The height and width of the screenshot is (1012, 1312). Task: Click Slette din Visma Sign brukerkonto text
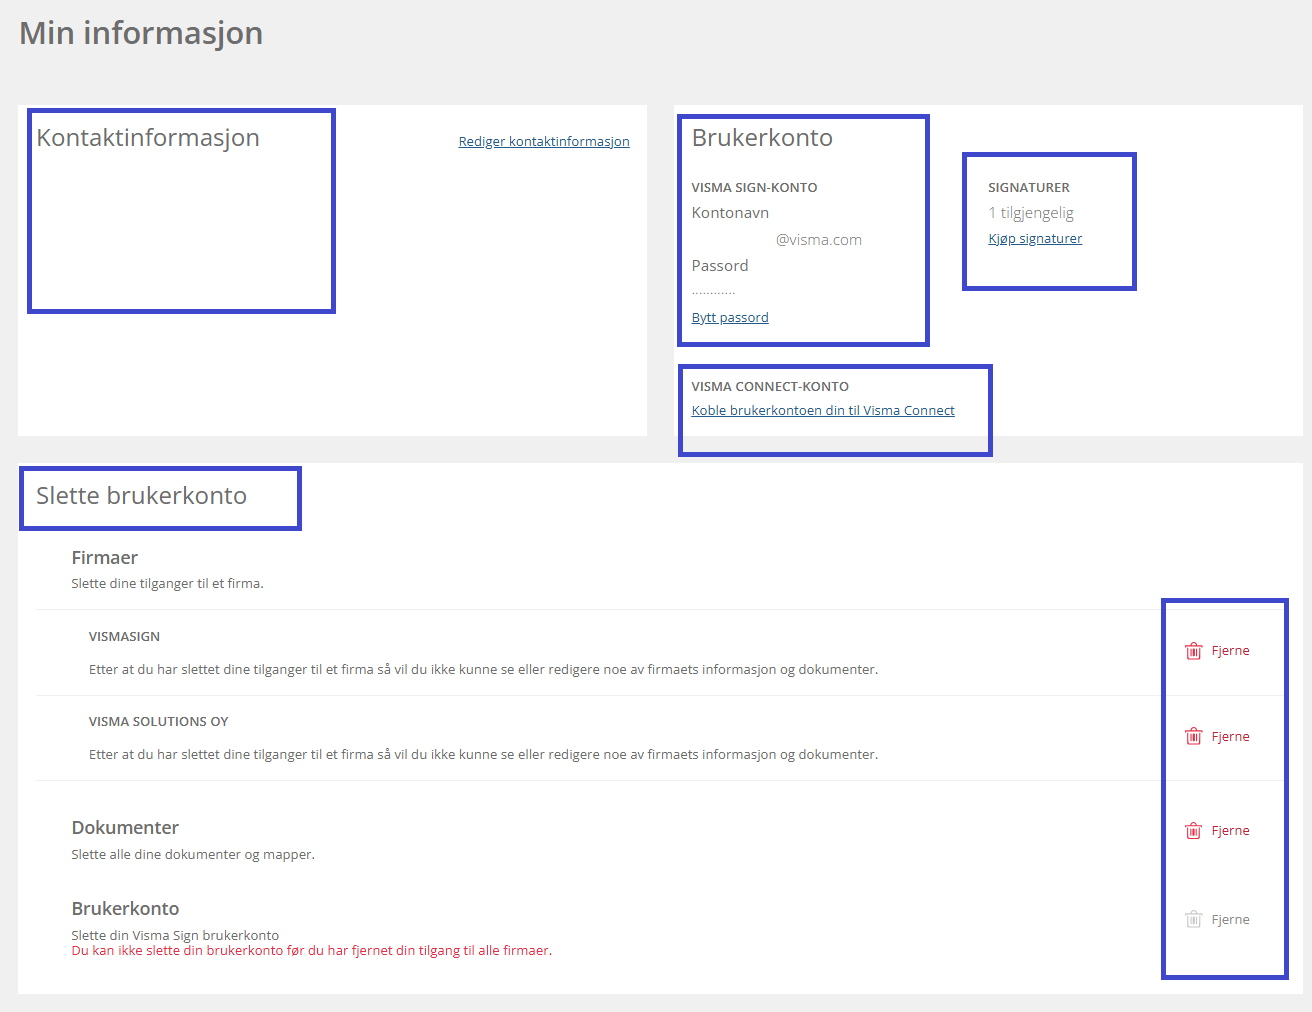click(175, 936)
